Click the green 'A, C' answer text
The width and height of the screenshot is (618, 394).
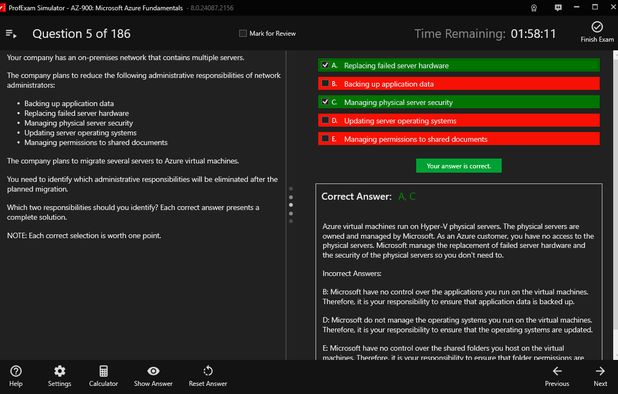(407, 197)
